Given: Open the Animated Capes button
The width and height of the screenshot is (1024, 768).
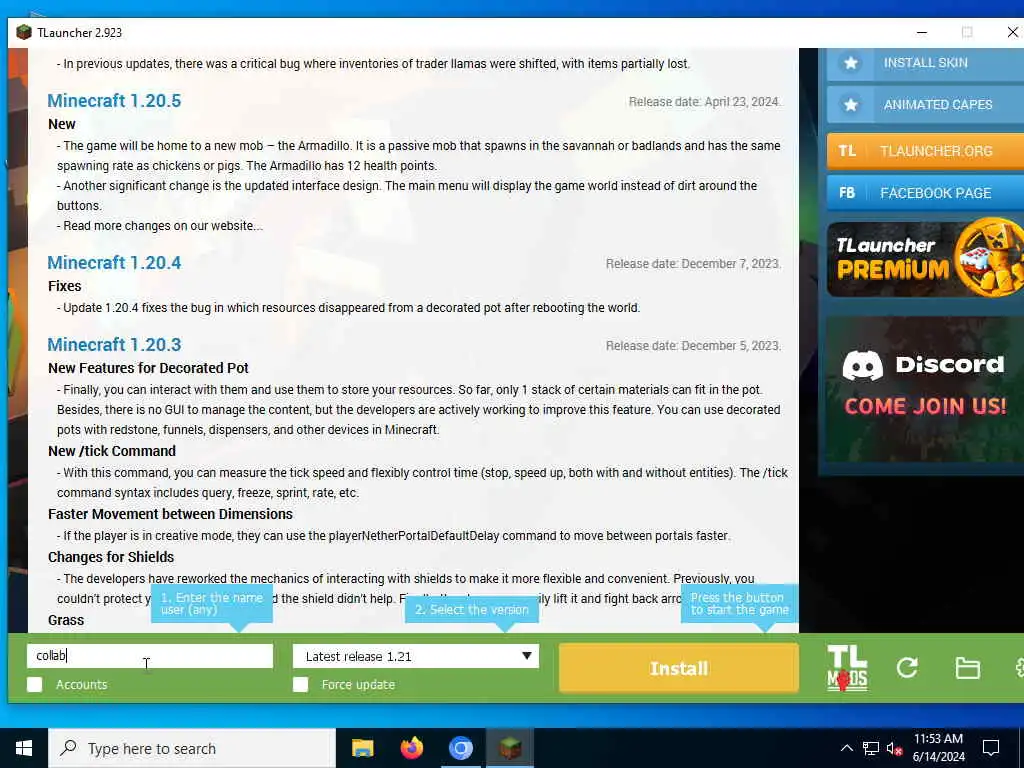Looking at the screenshot, I should (925, 104).
